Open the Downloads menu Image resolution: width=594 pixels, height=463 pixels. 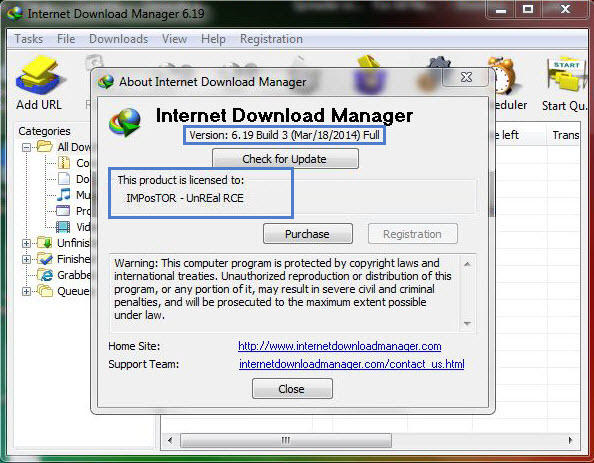tap(118, 39)
